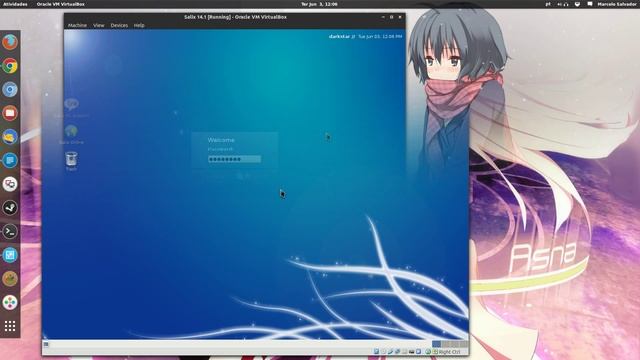Click the Right Ctrl host key label
This screenshot has width=640, height=360.
(x=449, y=351)
